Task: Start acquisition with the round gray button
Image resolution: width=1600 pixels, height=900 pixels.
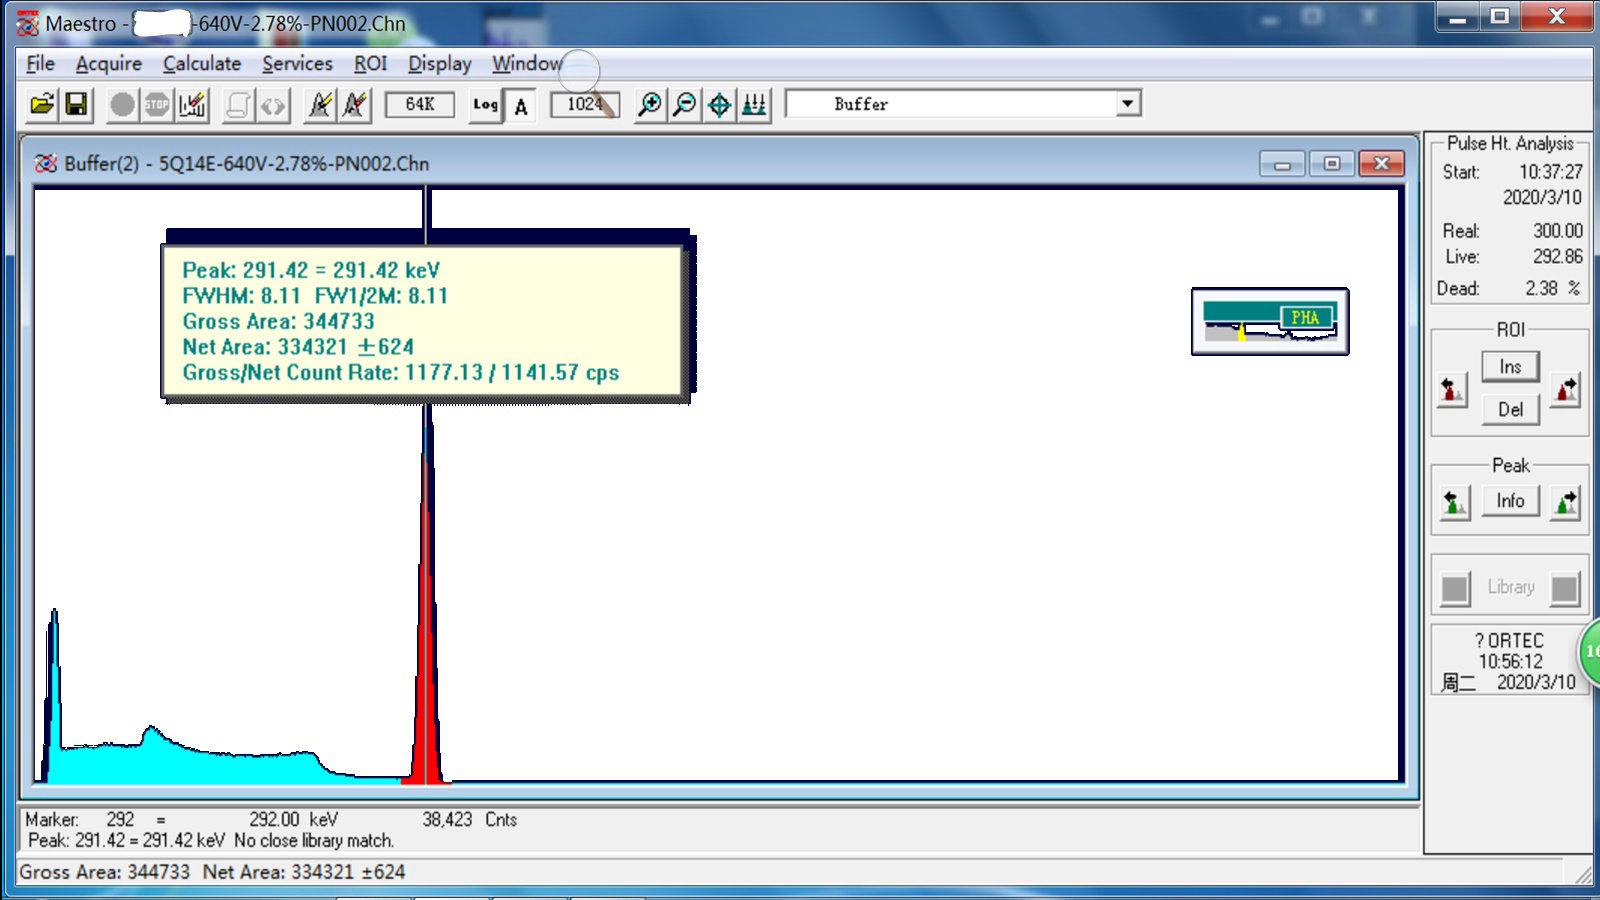Action: pos(122,104)
